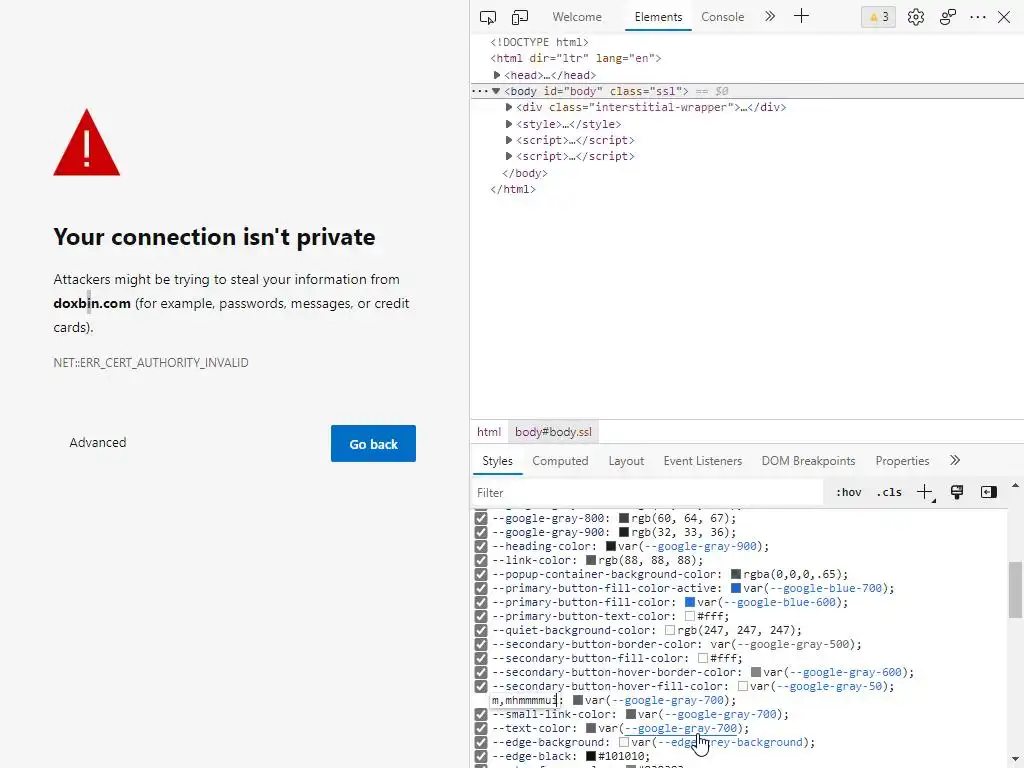Add new style rule plus icon
Screen dimensions: 1024x768
pyautogui.click(x=925, y=492)
